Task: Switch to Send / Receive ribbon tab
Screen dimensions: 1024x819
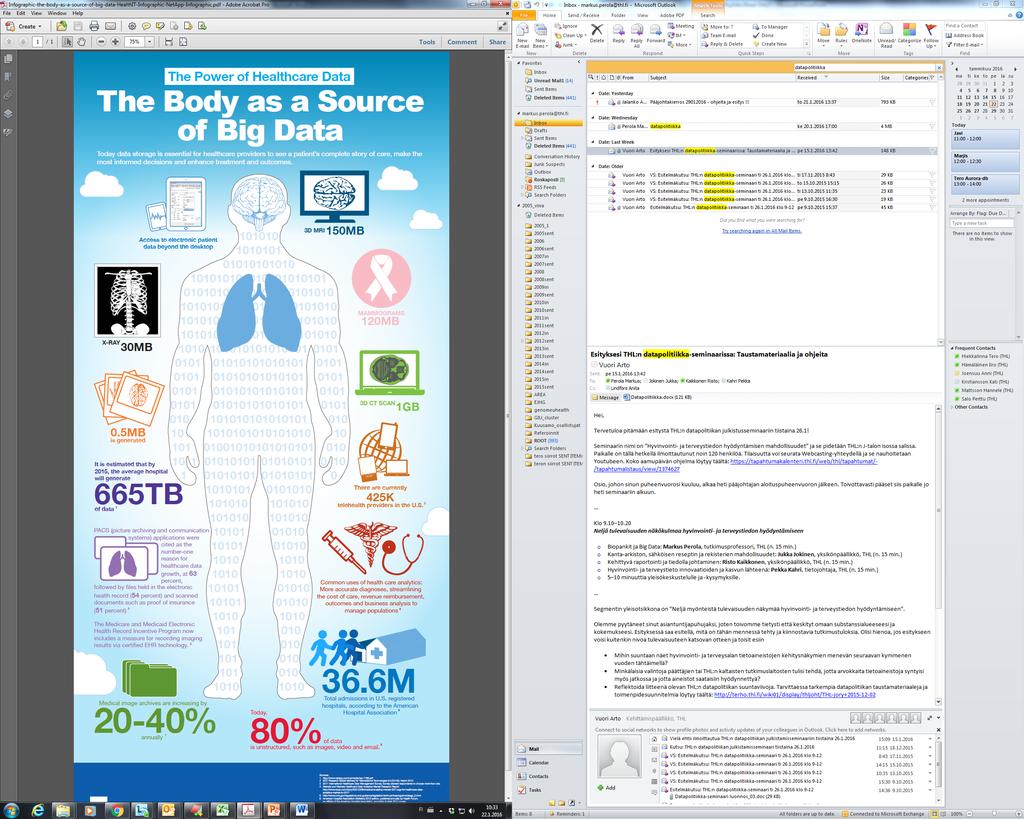Action: 583,15
